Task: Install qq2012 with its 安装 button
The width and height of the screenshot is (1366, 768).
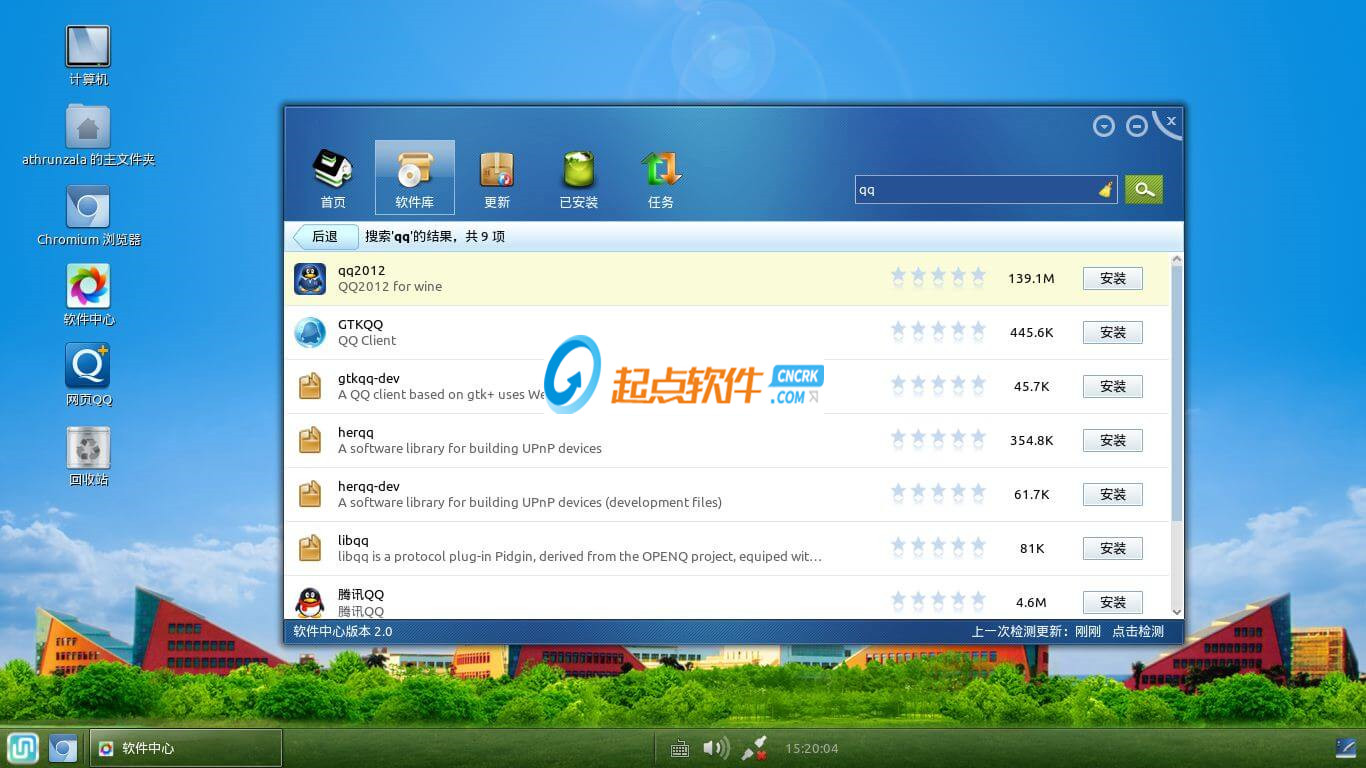Action: [1113, 279]
